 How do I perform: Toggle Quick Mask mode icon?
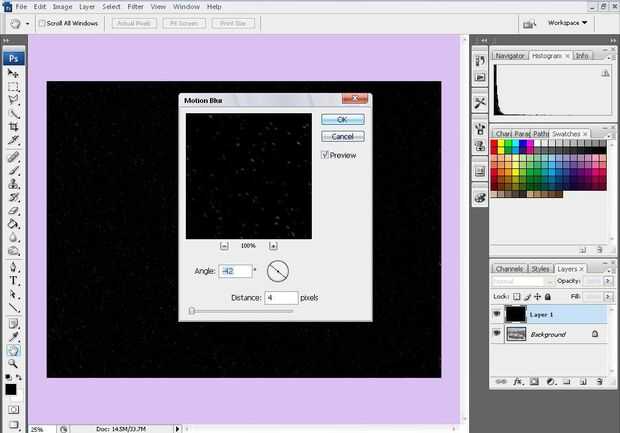pos(13,410)
